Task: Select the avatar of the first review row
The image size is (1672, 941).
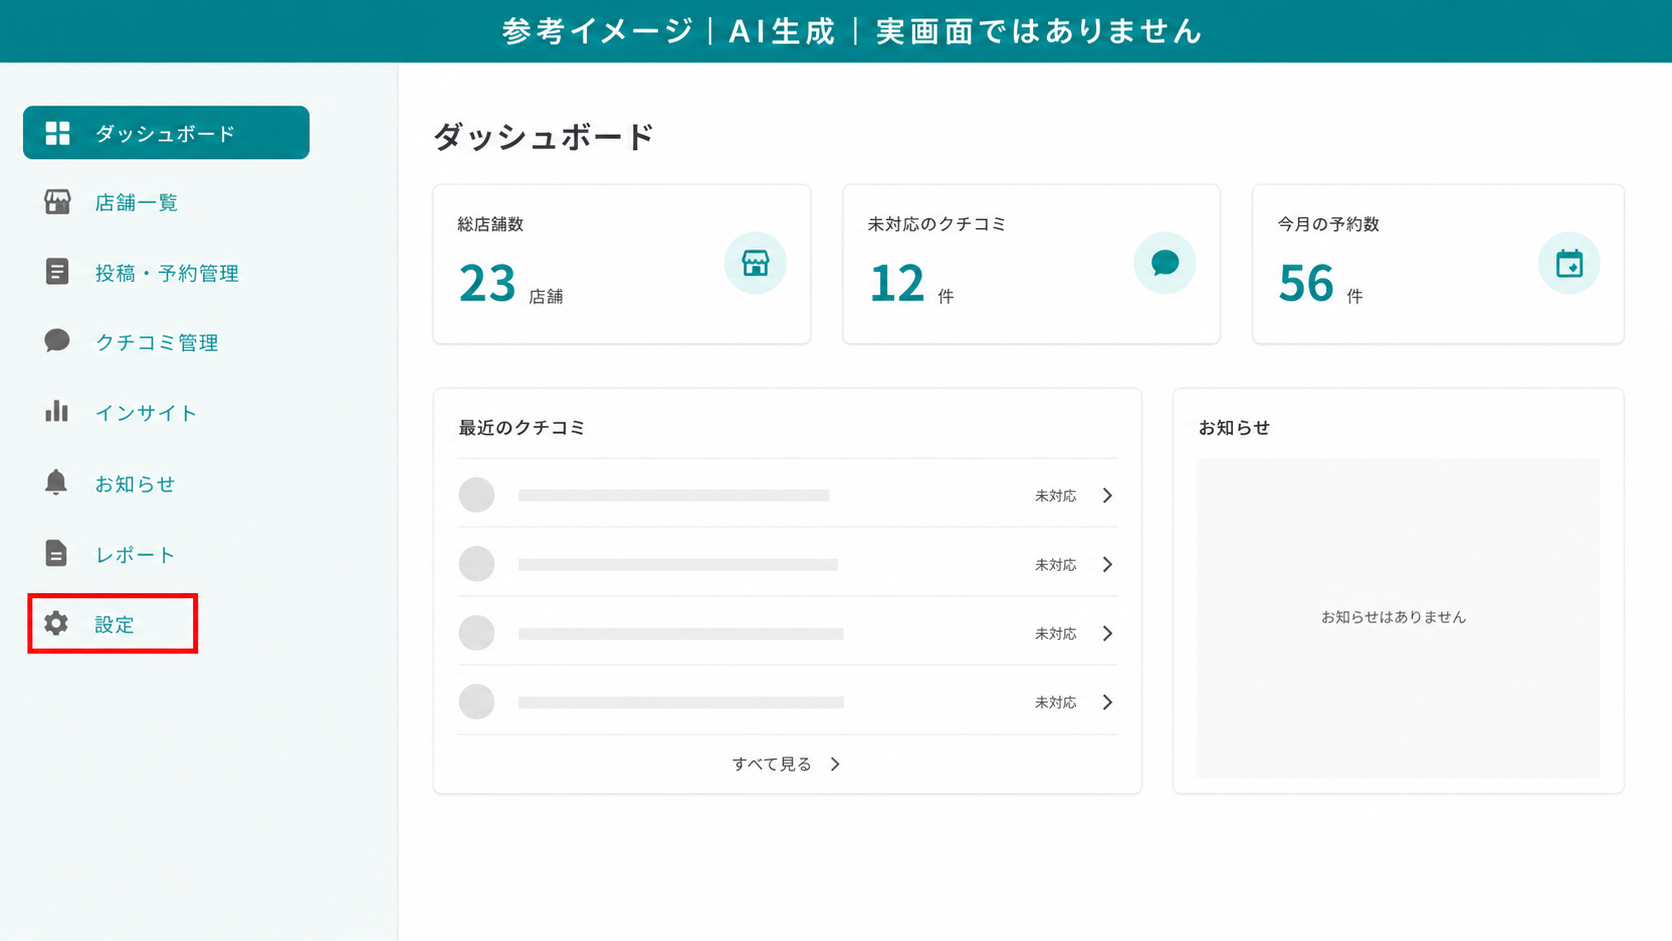Action: 477,495
